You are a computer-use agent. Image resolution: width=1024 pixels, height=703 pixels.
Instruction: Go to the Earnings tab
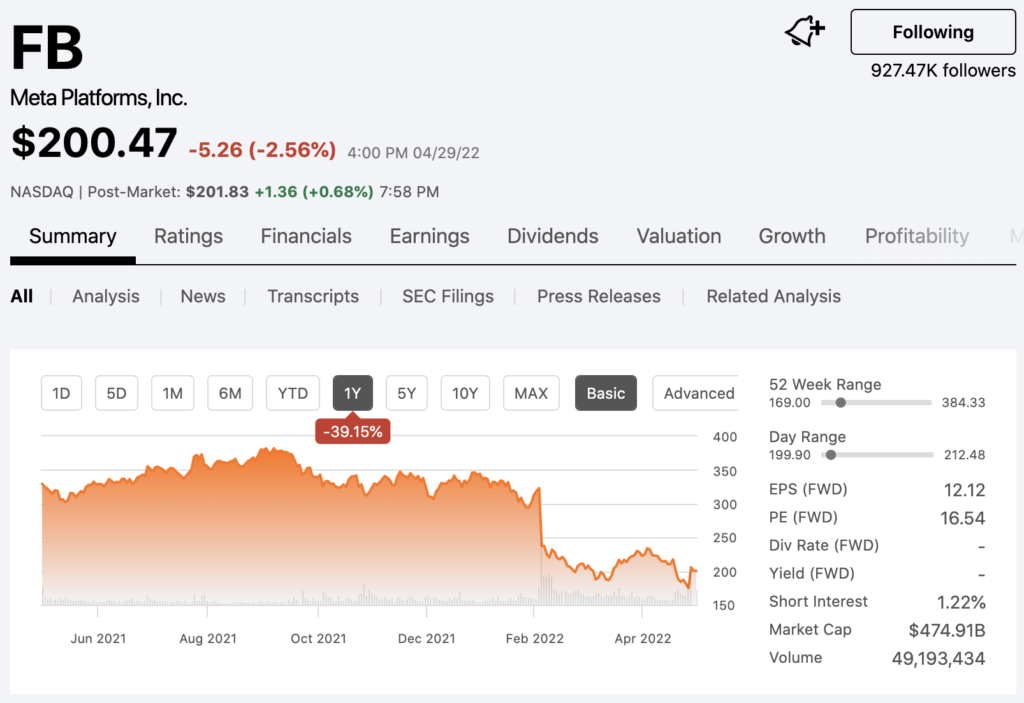[429, 236]
